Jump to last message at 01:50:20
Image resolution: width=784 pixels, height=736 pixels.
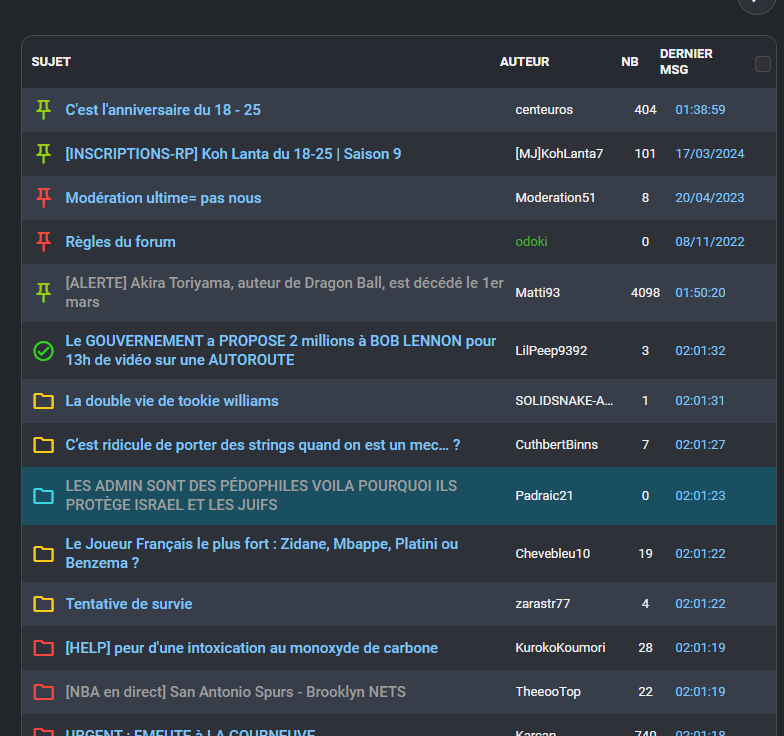pyautogui.click(x=700, y=292)
